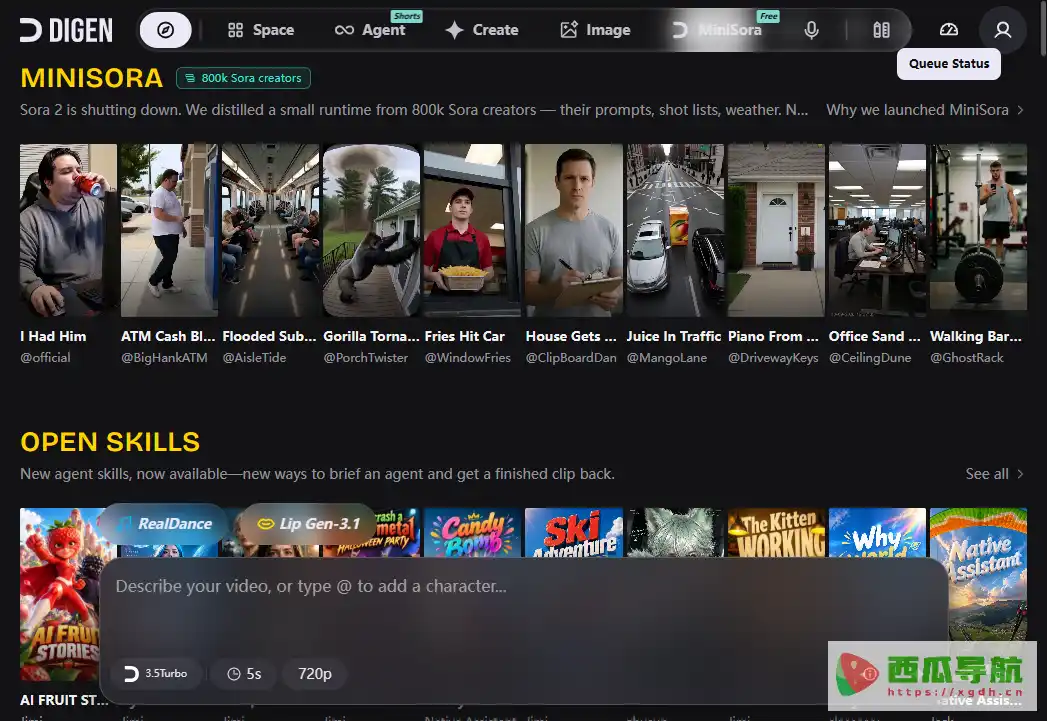Open the Queue Status gauge icon
Screen dimensions: 1047x721
949,30
